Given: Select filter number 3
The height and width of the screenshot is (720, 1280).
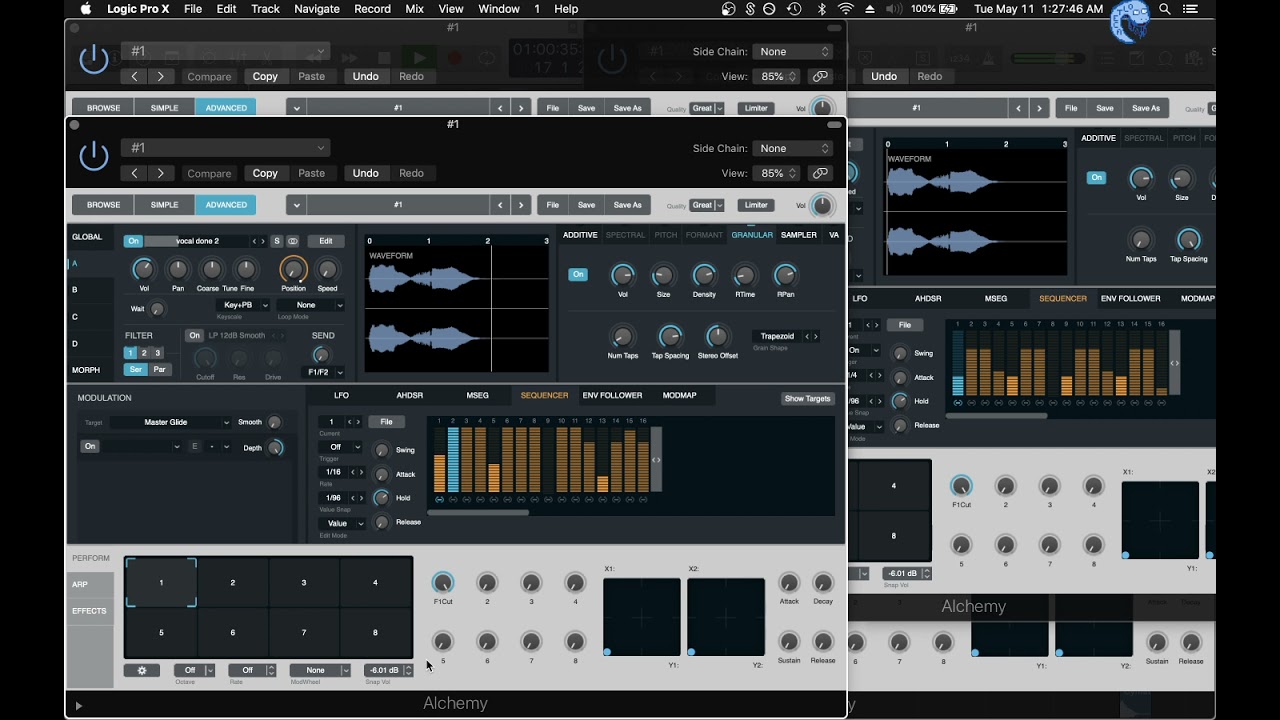Looking at the screenshot, I should click(x=156, y=353).
